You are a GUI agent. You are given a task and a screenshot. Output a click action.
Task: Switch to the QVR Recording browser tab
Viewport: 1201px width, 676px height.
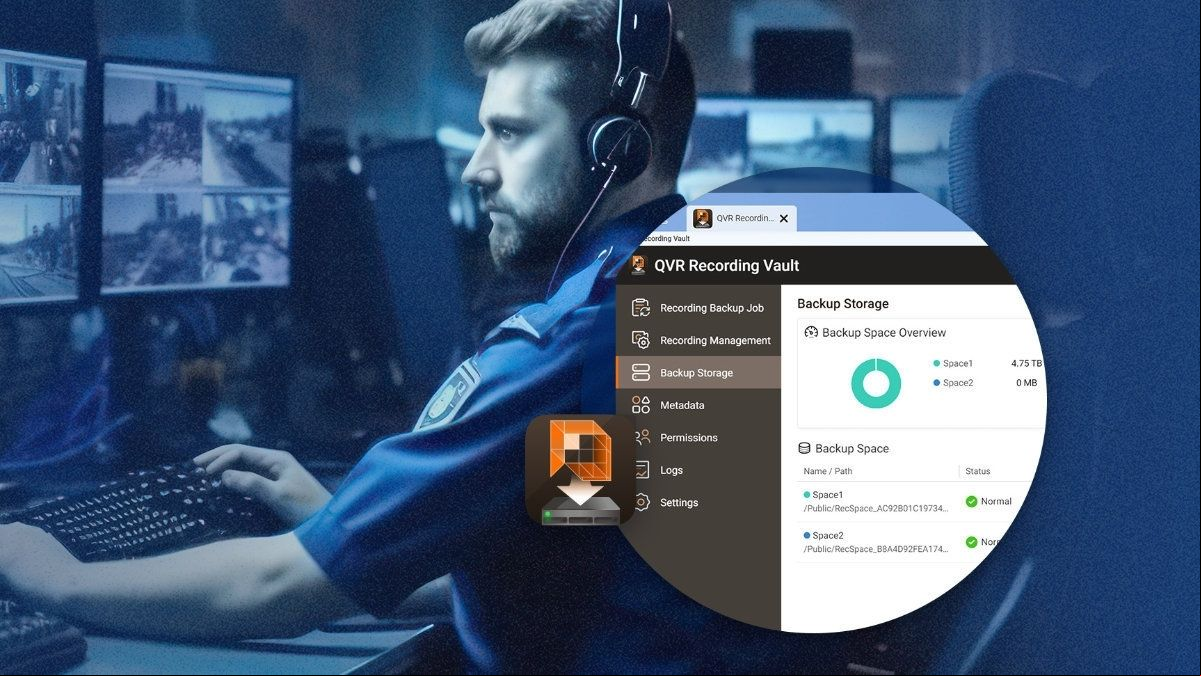point(743,218)
